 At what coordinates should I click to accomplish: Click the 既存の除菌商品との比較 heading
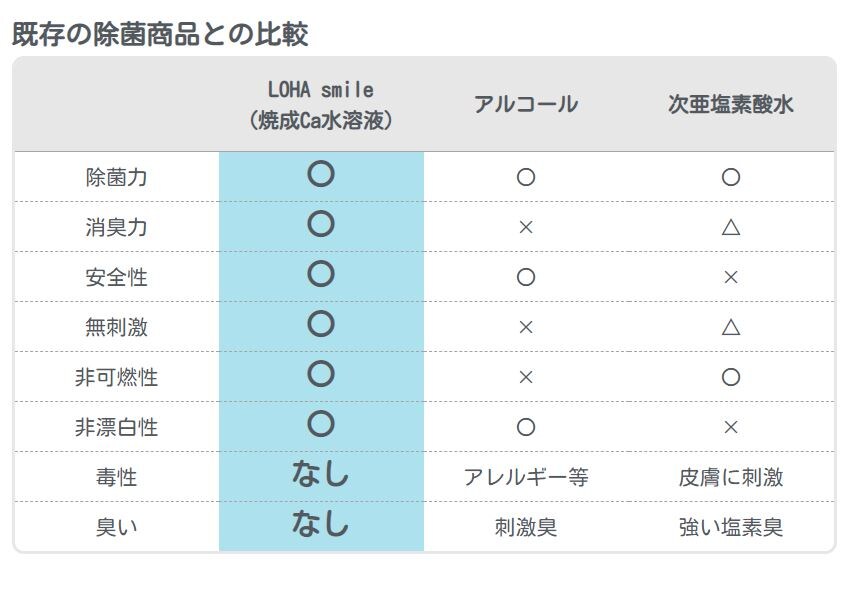(160, 34)
